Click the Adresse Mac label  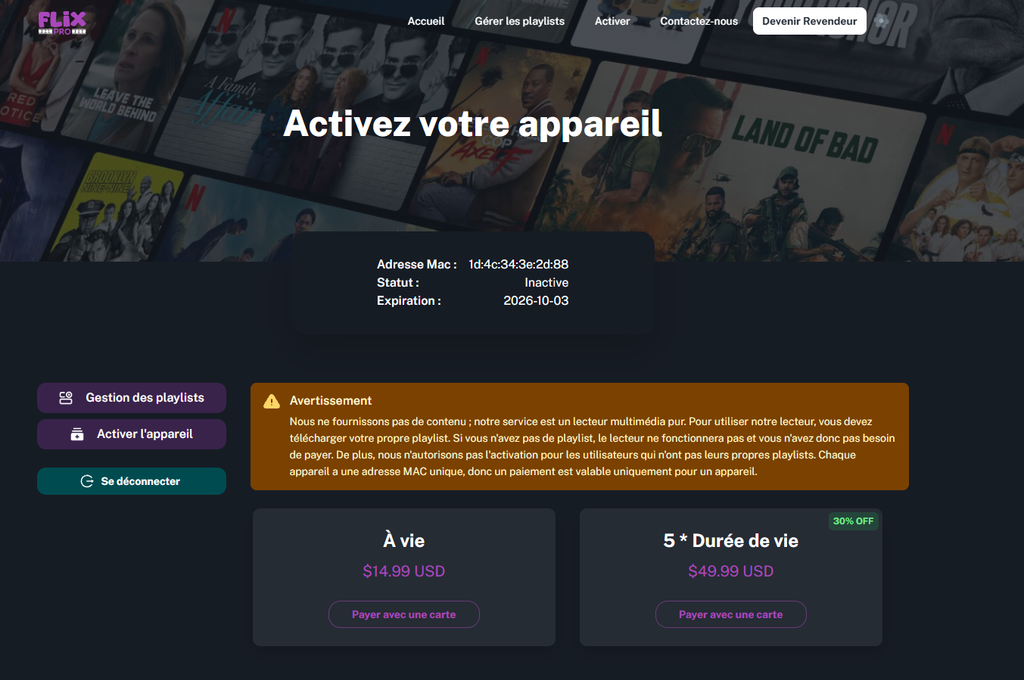[417, 265]
